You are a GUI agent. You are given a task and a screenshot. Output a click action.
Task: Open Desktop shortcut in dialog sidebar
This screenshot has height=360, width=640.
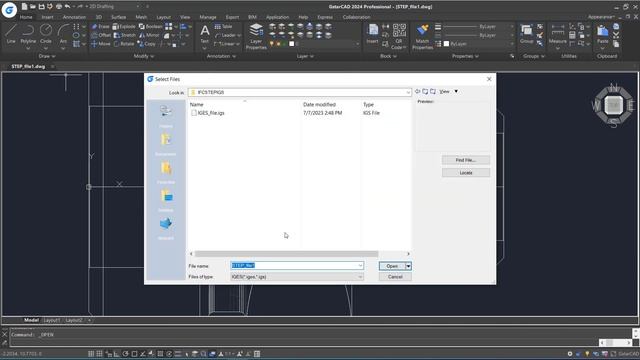166,200
